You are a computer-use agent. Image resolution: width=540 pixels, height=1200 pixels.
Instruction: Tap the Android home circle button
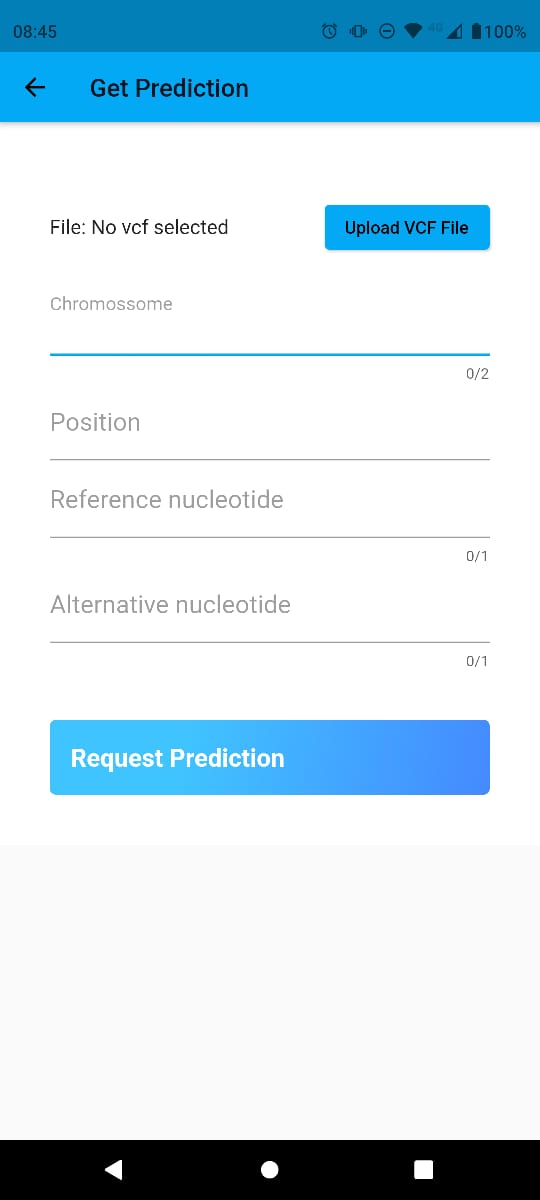[x=269, y=1169]
